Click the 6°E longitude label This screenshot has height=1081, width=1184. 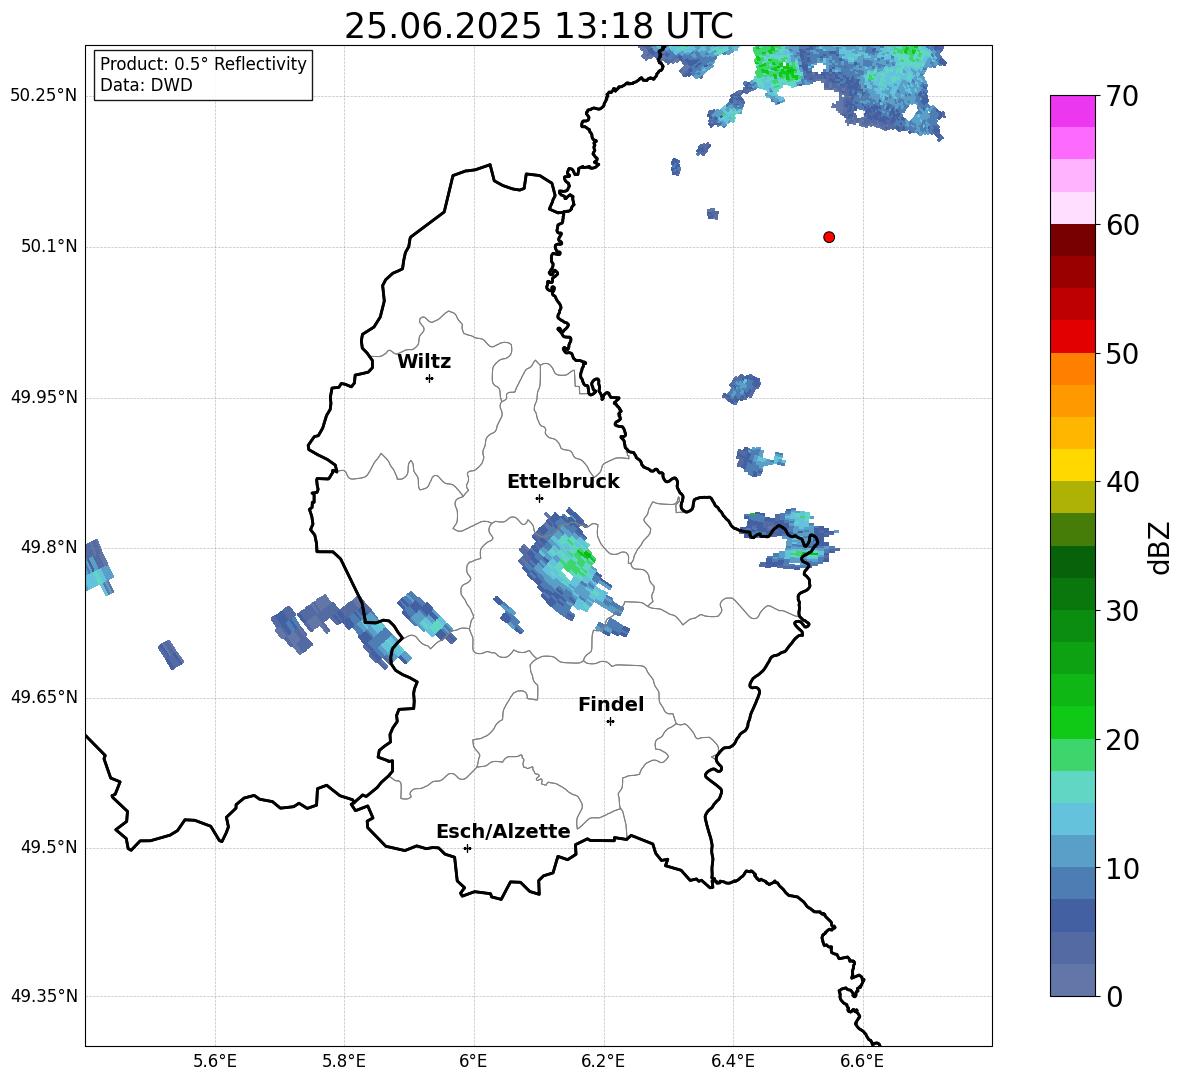click(473, 1061)
